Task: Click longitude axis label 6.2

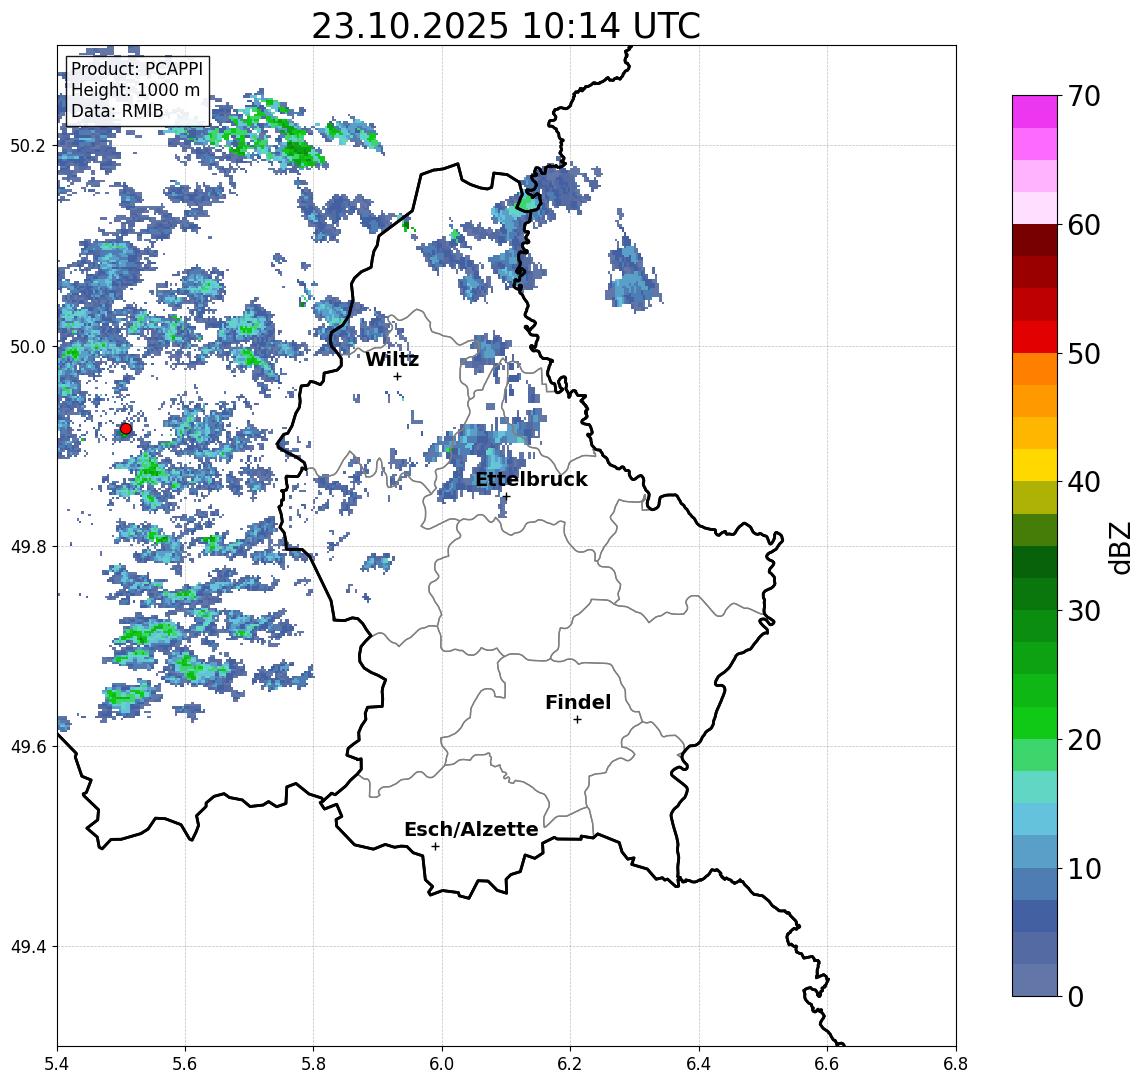Action: coord(570,1064)
